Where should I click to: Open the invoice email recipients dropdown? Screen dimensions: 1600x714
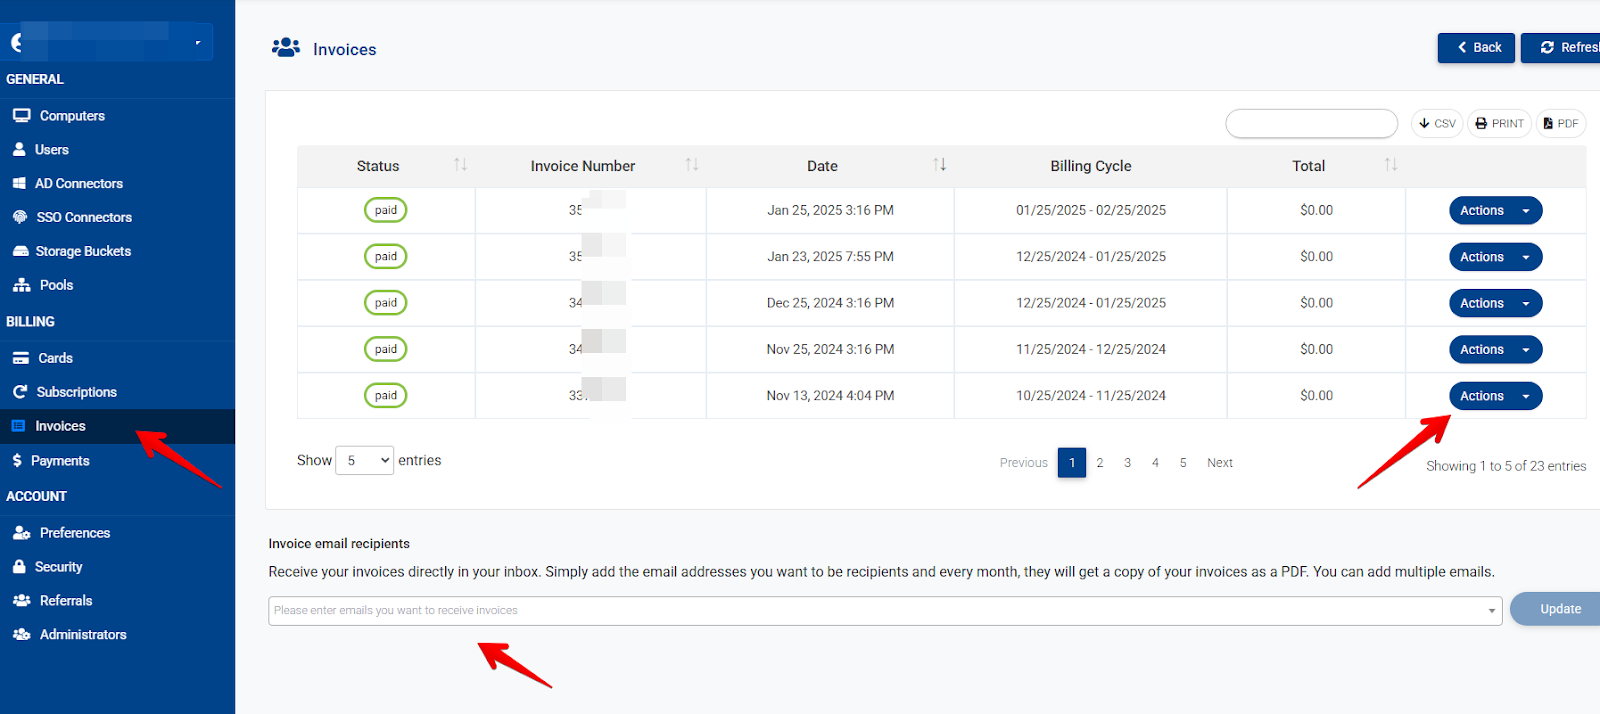click(1491, 611)
